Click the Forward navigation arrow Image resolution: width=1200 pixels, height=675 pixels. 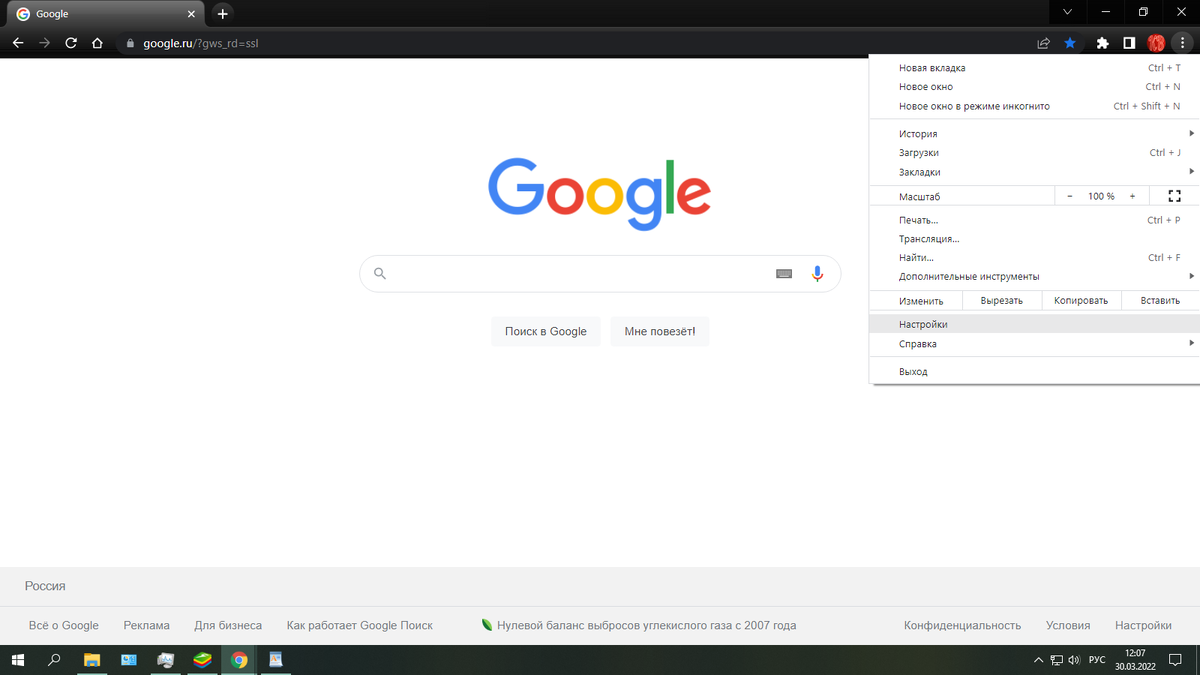click(44, 43)
